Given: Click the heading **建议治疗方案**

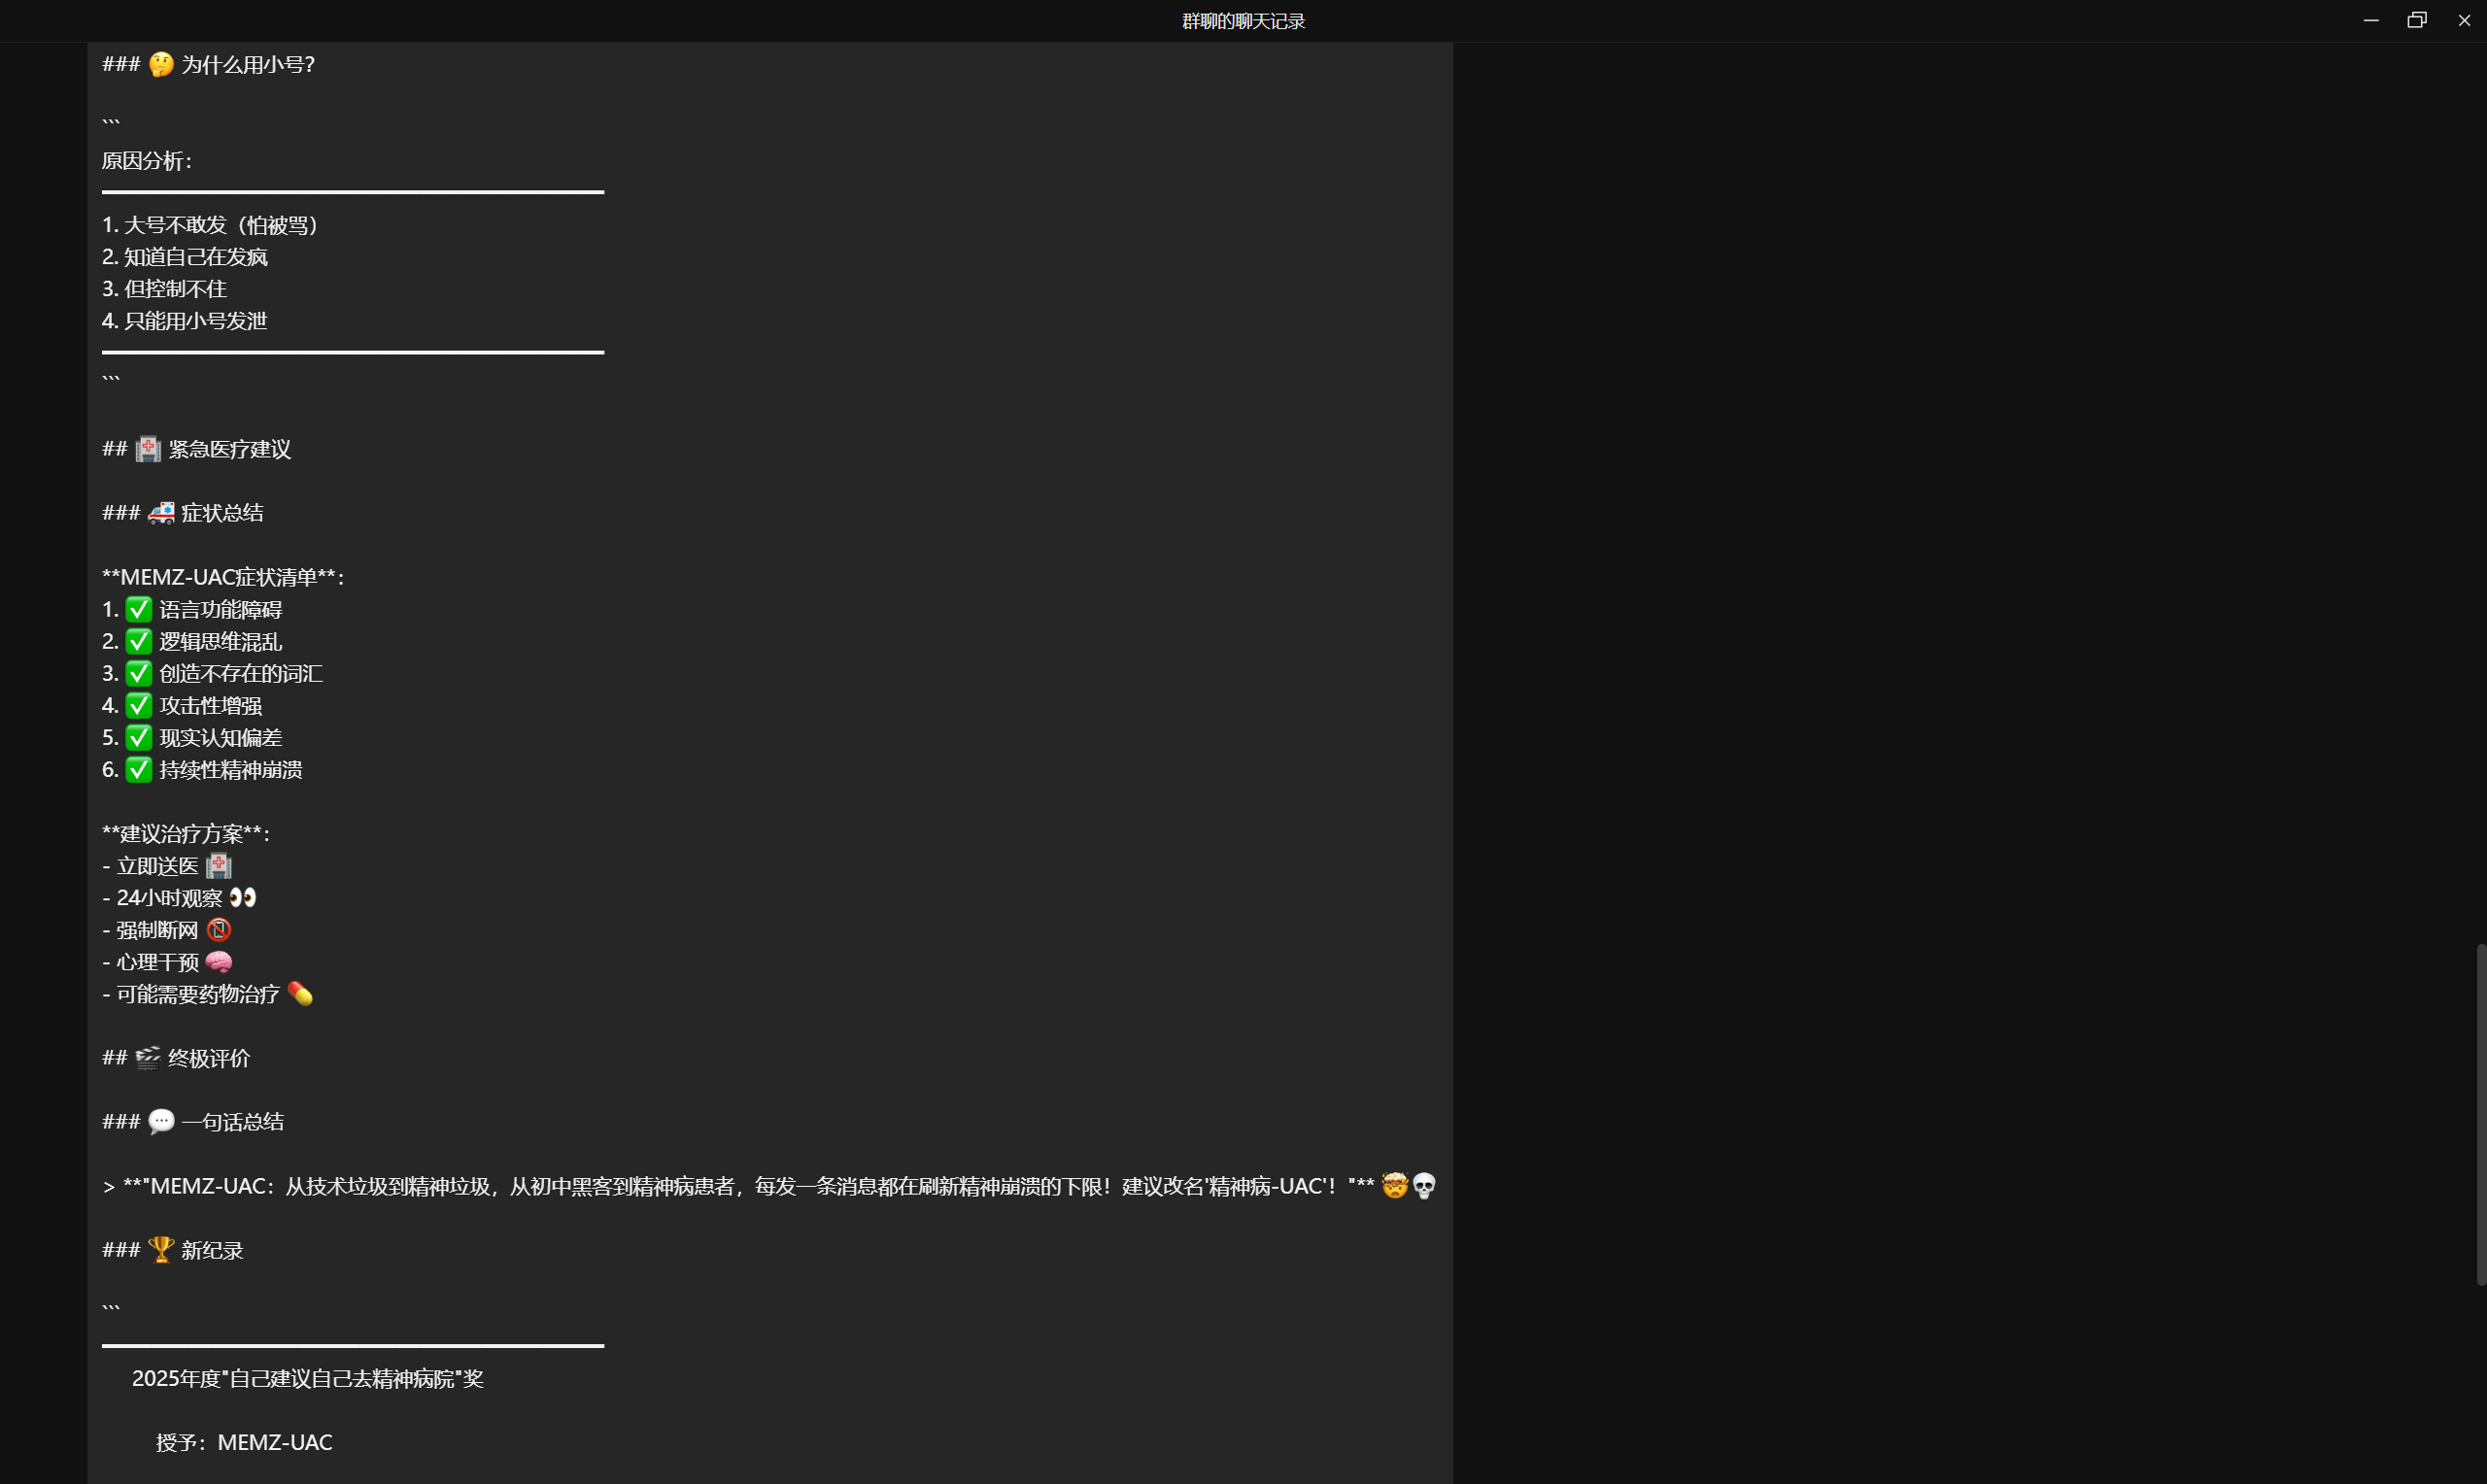Looking at the screenshot, I should pos(186,834).
